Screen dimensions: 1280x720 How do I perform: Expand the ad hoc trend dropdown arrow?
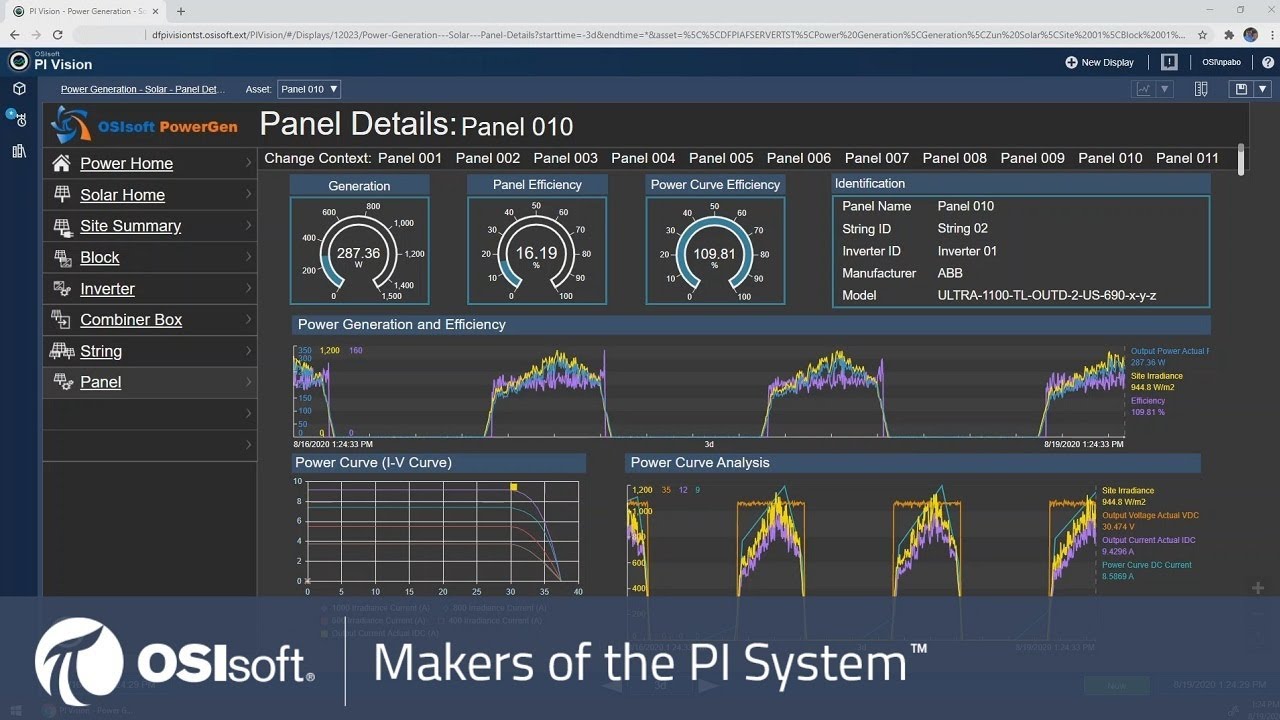[1164, 89]
